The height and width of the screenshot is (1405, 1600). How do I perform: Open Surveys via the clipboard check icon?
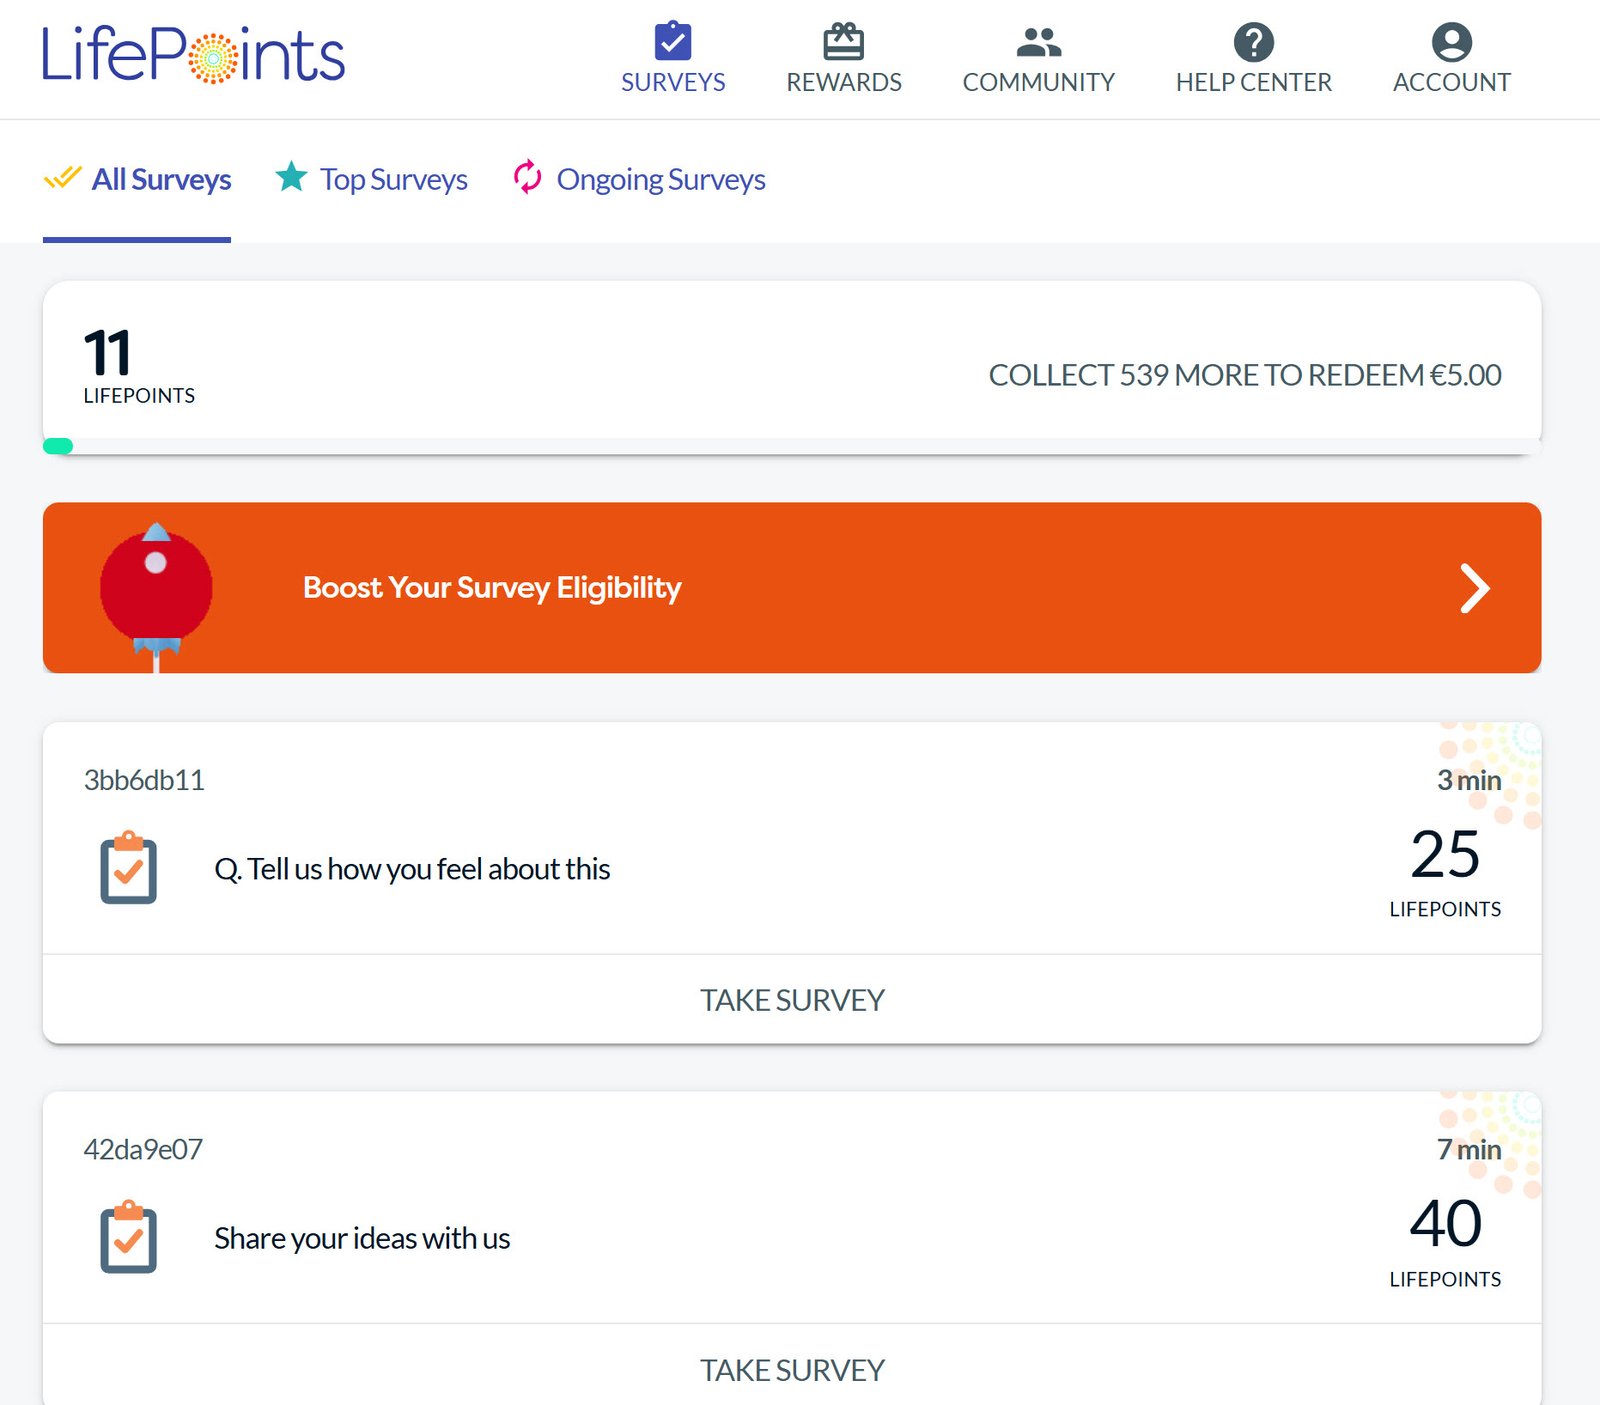672,41
